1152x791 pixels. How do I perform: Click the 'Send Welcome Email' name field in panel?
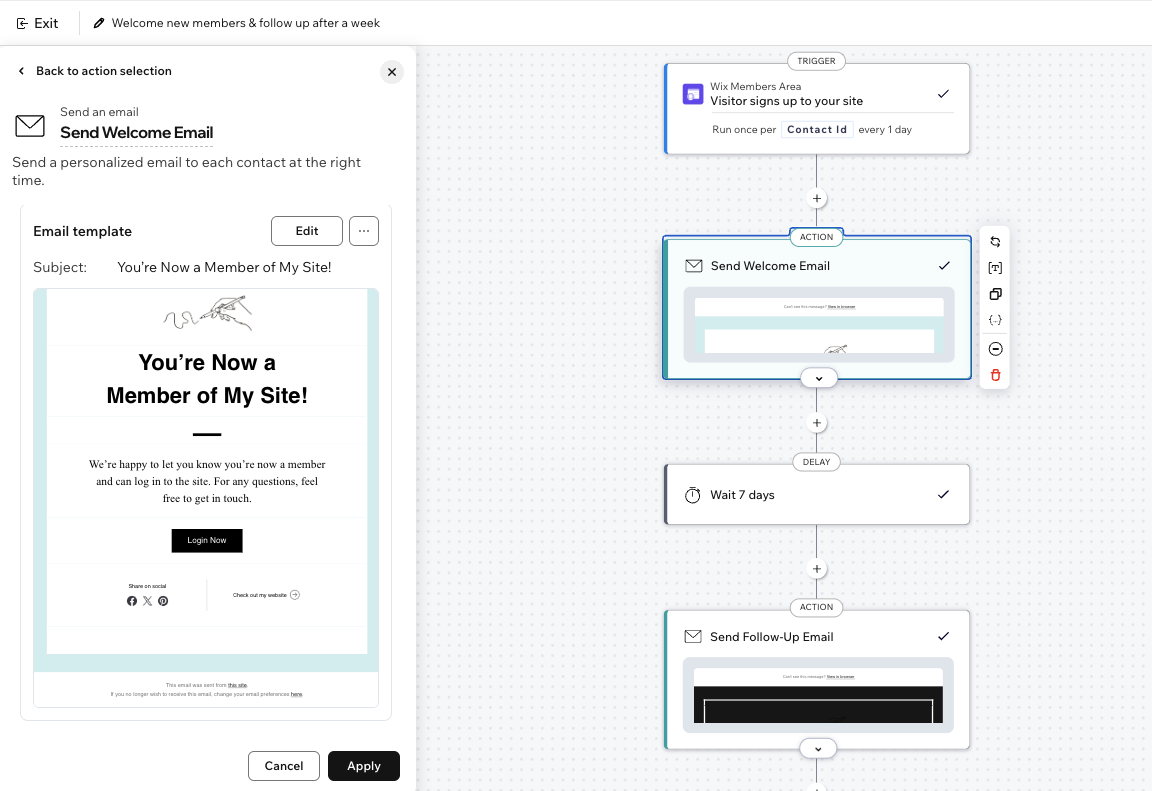click(x=137, y=133)
